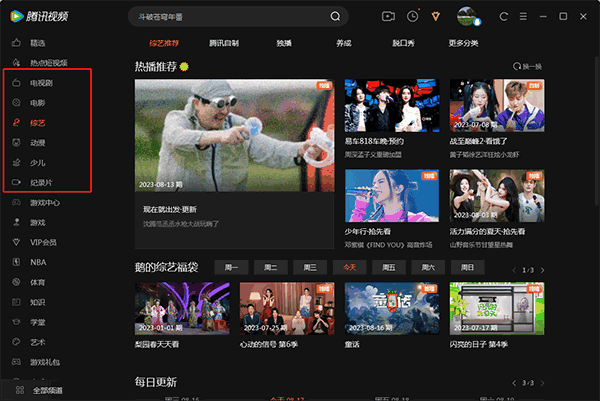The width and height of the screenshot is (600, 401).
Task: Open 战至巅峰2 thumbnail
Action: [497, 106]
